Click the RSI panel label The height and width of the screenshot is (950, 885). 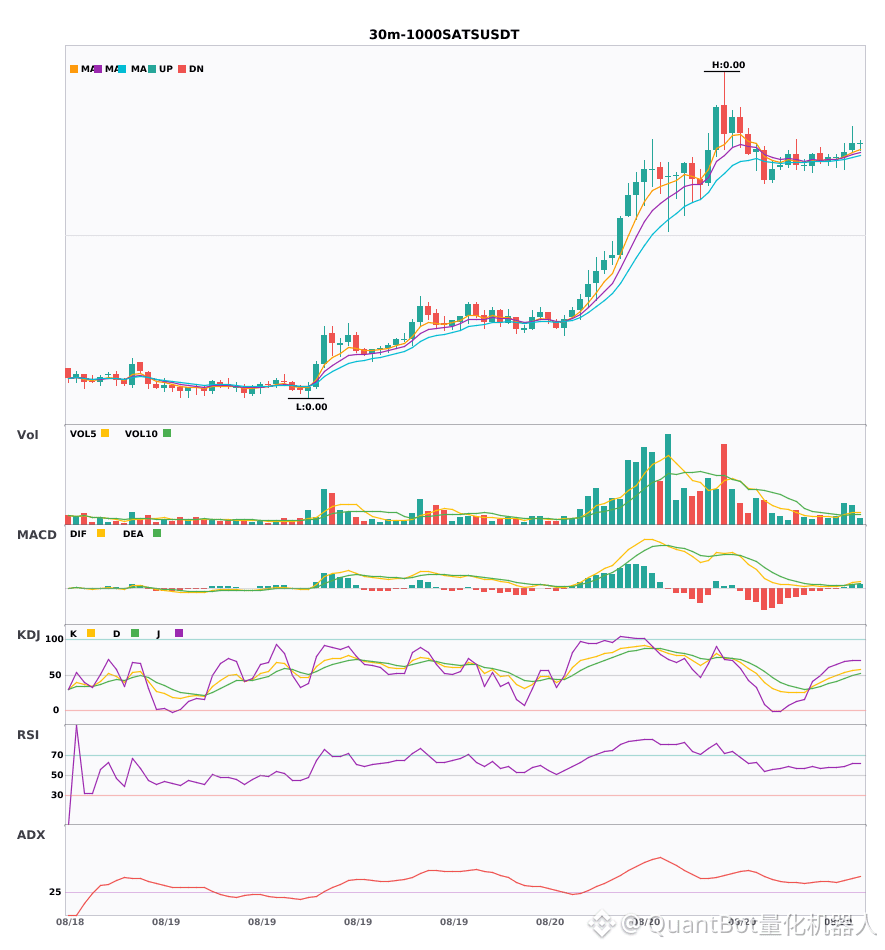[28, 735]
